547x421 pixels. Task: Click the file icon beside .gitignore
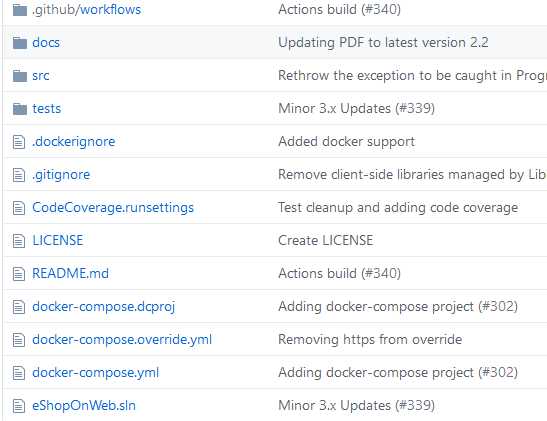[19, 175]
